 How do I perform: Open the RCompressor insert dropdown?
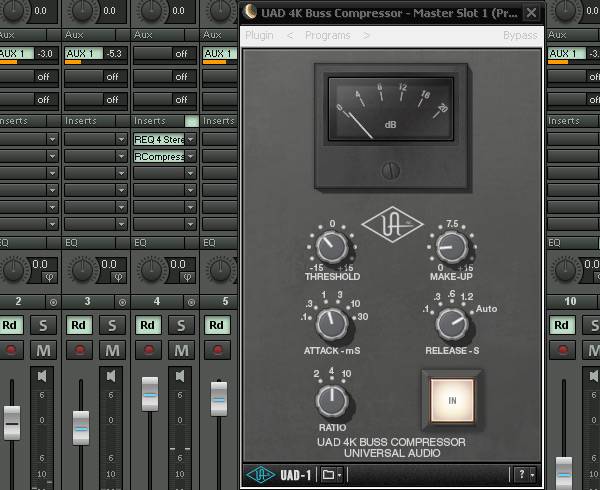pos(191,156)
